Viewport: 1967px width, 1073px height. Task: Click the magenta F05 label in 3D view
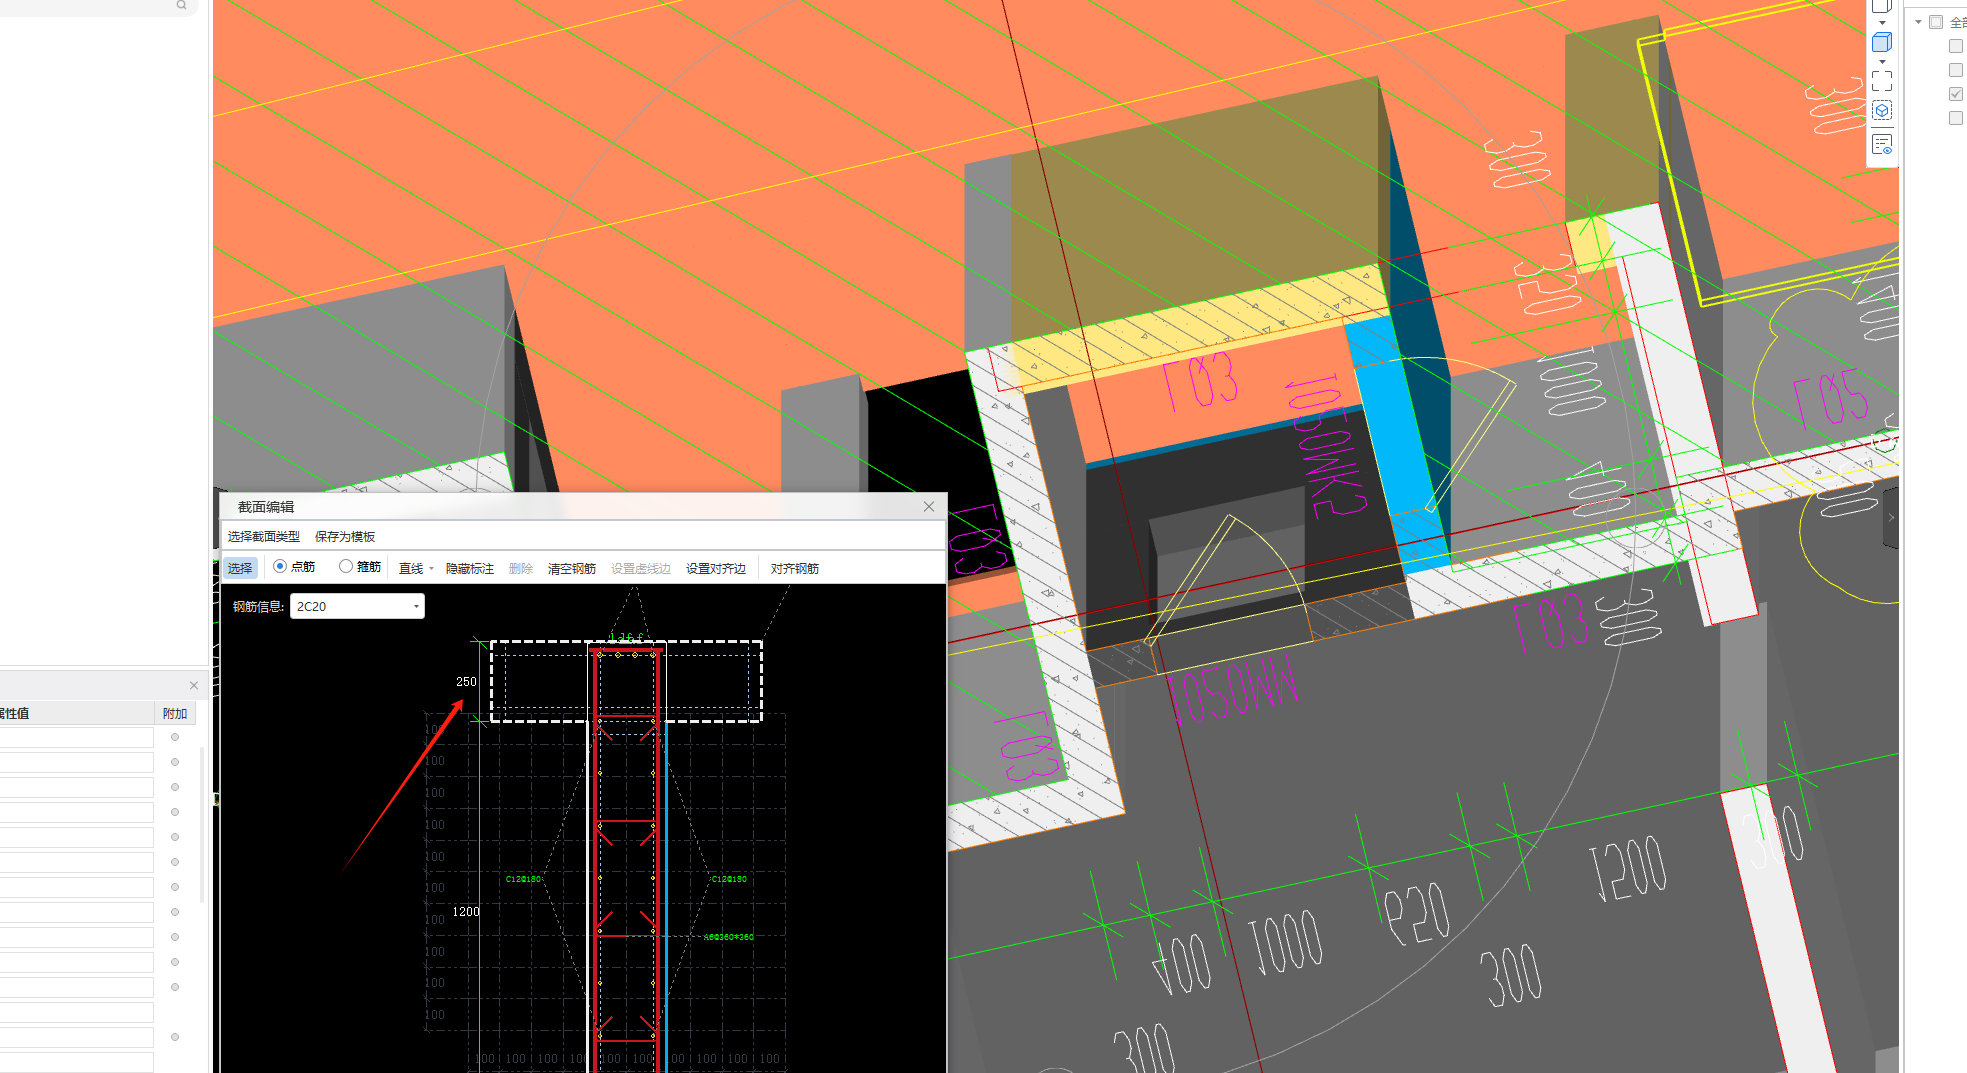1830,398
